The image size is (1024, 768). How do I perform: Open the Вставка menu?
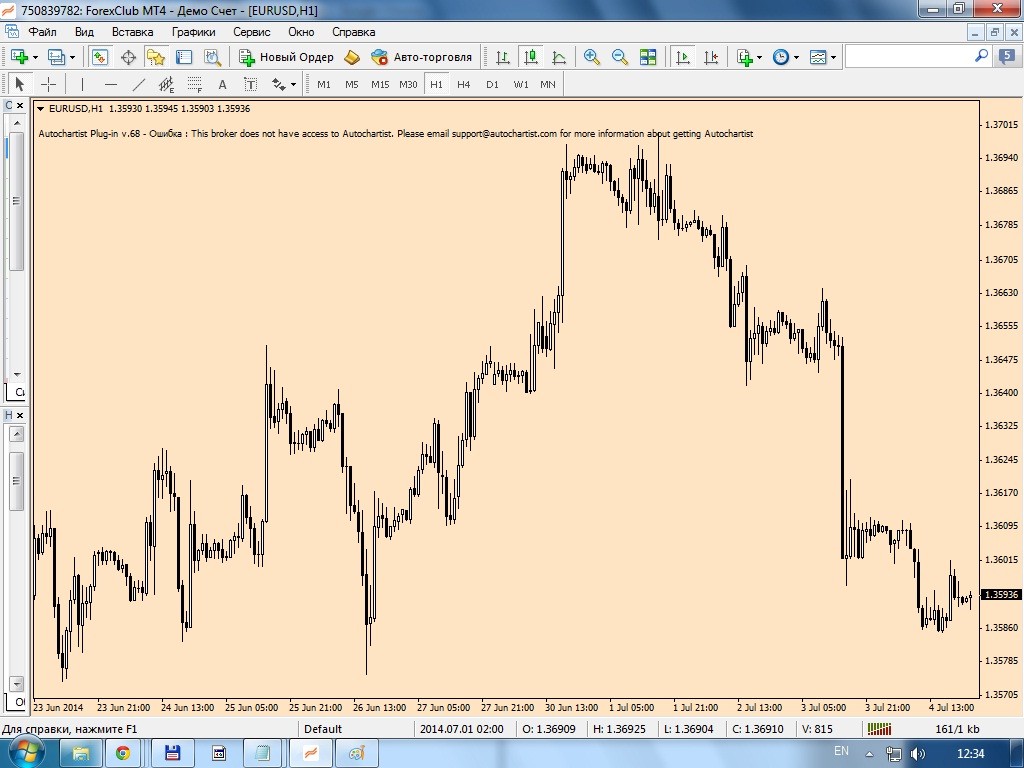click(x=133, y=32)
